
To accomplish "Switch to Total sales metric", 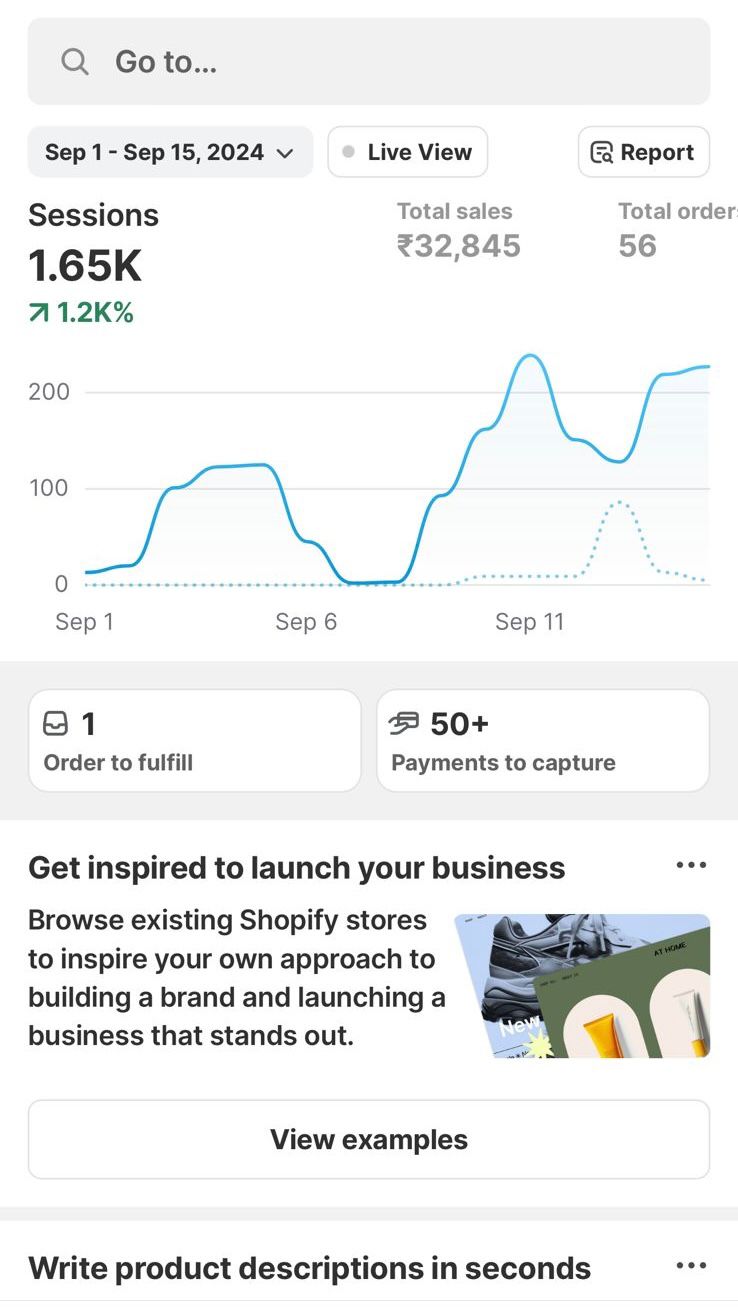I will 458,232.
